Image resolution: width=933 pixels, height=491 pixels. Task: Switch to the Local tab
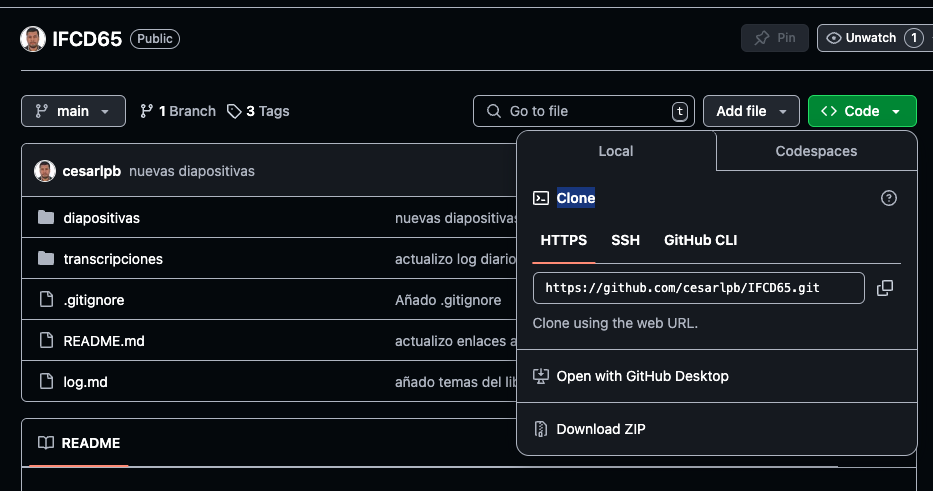(616, 151)
